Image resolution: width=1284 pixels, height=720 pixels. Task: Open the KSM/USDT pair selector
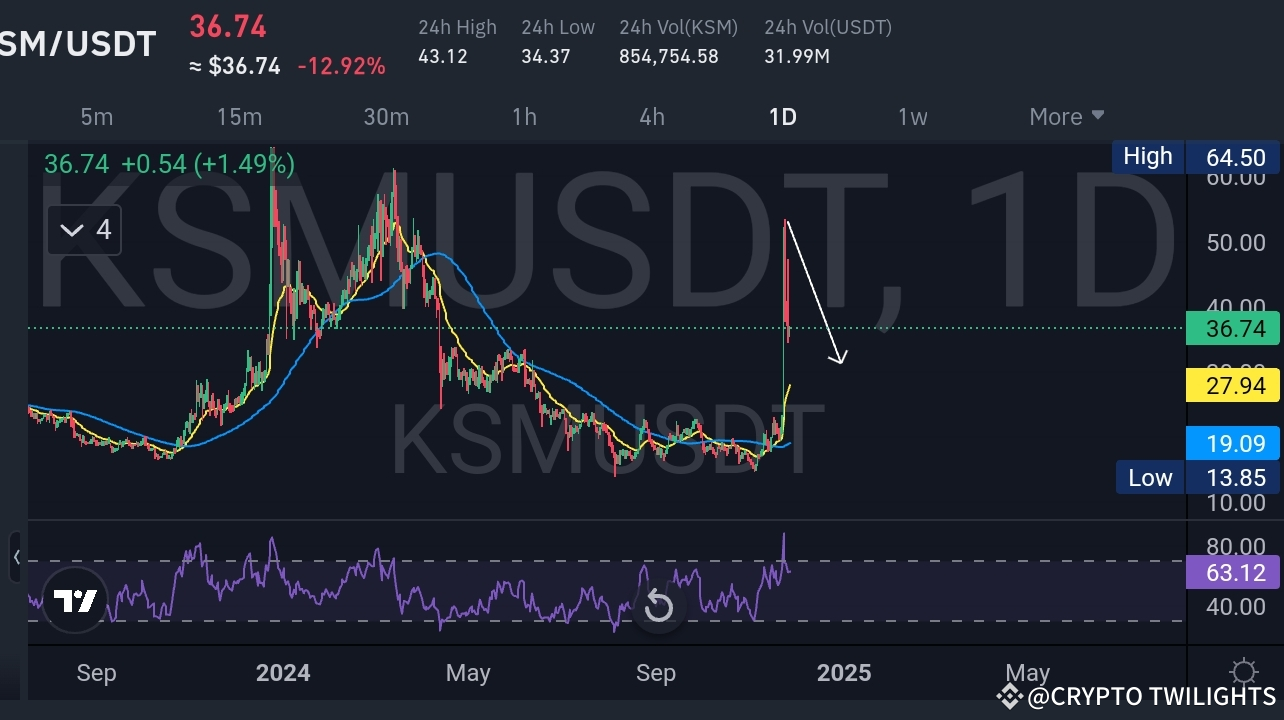(x=78, y=43)
